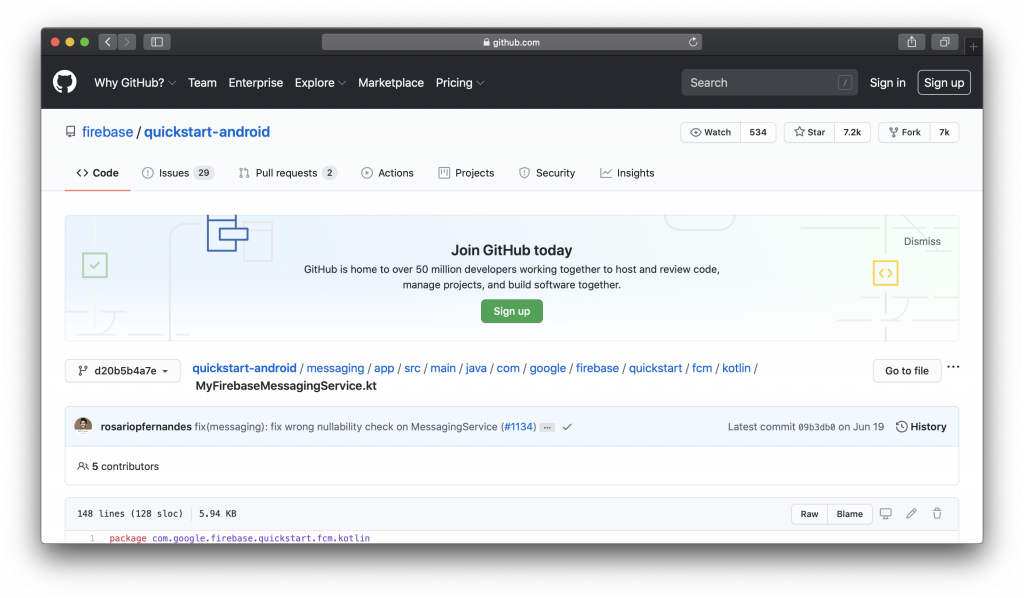
Task: Open the 7.2k stargazers count
Action: pos(852,132)
